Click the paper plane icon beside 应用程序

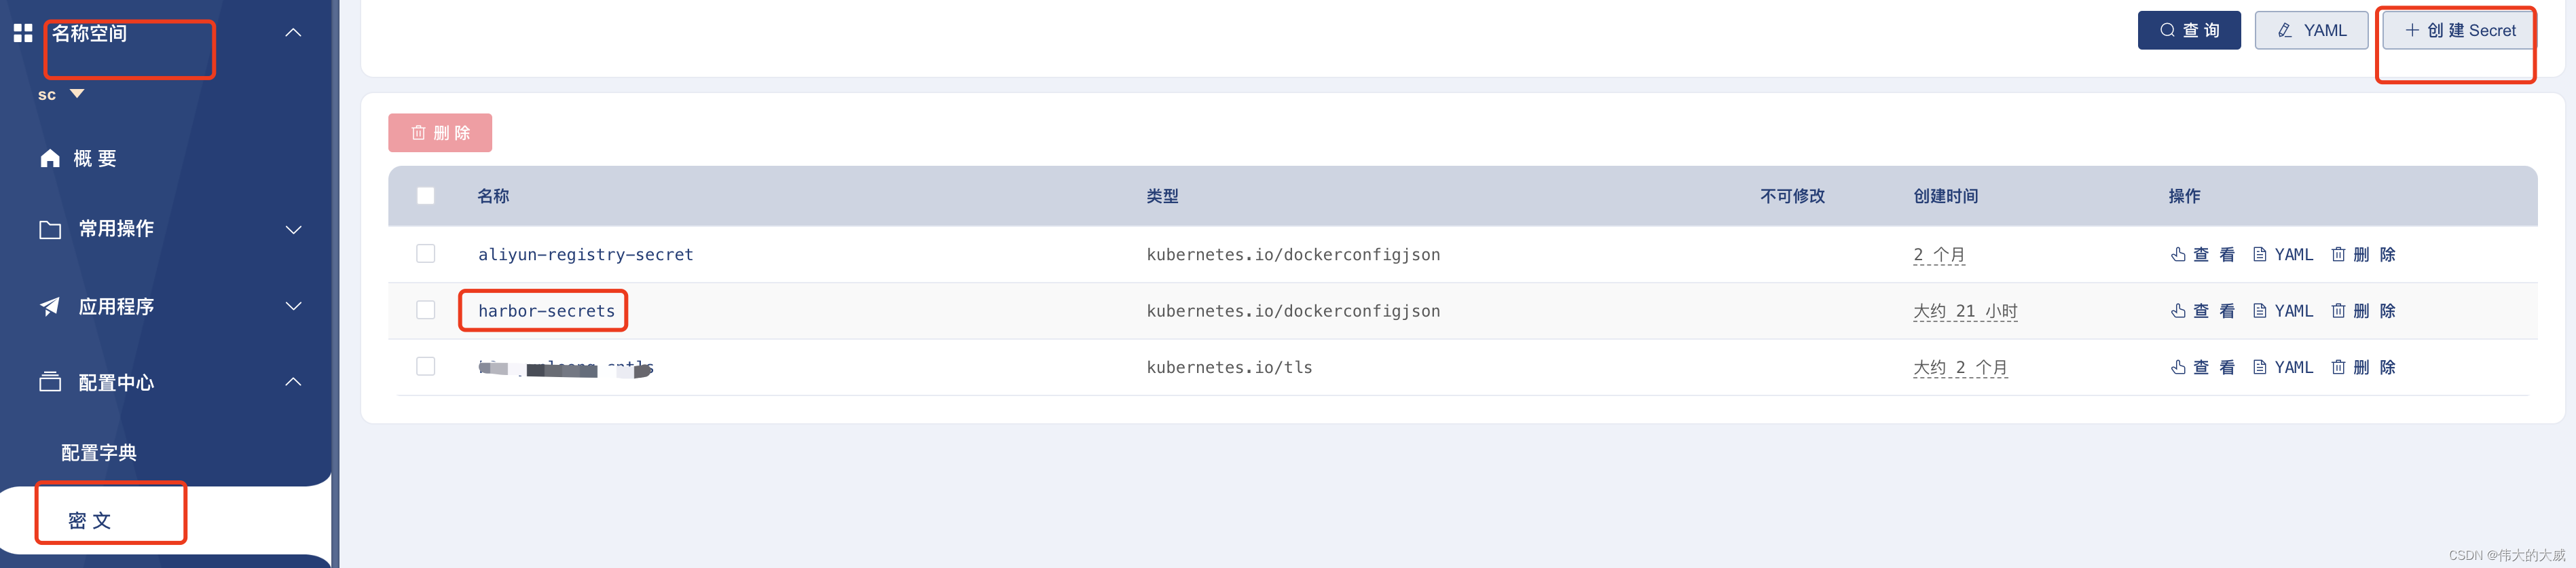[x=50, y=306]
